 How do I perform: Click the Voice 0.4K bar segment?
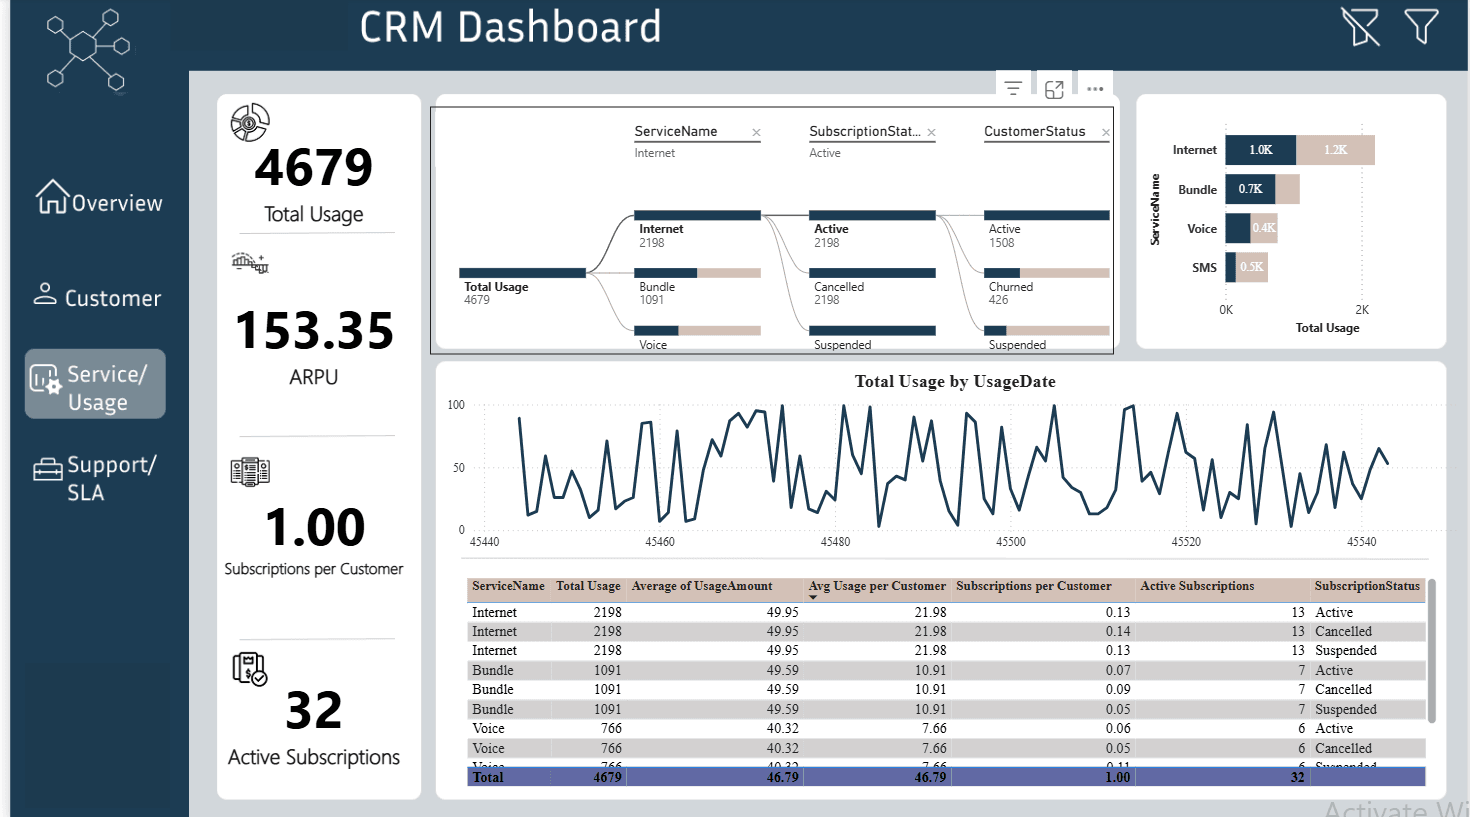point(1264,228)
